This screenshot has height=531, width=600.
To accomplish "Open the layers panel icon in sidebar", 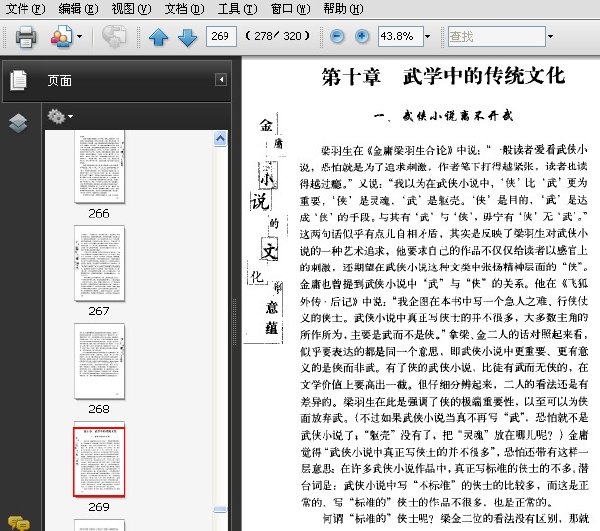I will coord(18,123).
